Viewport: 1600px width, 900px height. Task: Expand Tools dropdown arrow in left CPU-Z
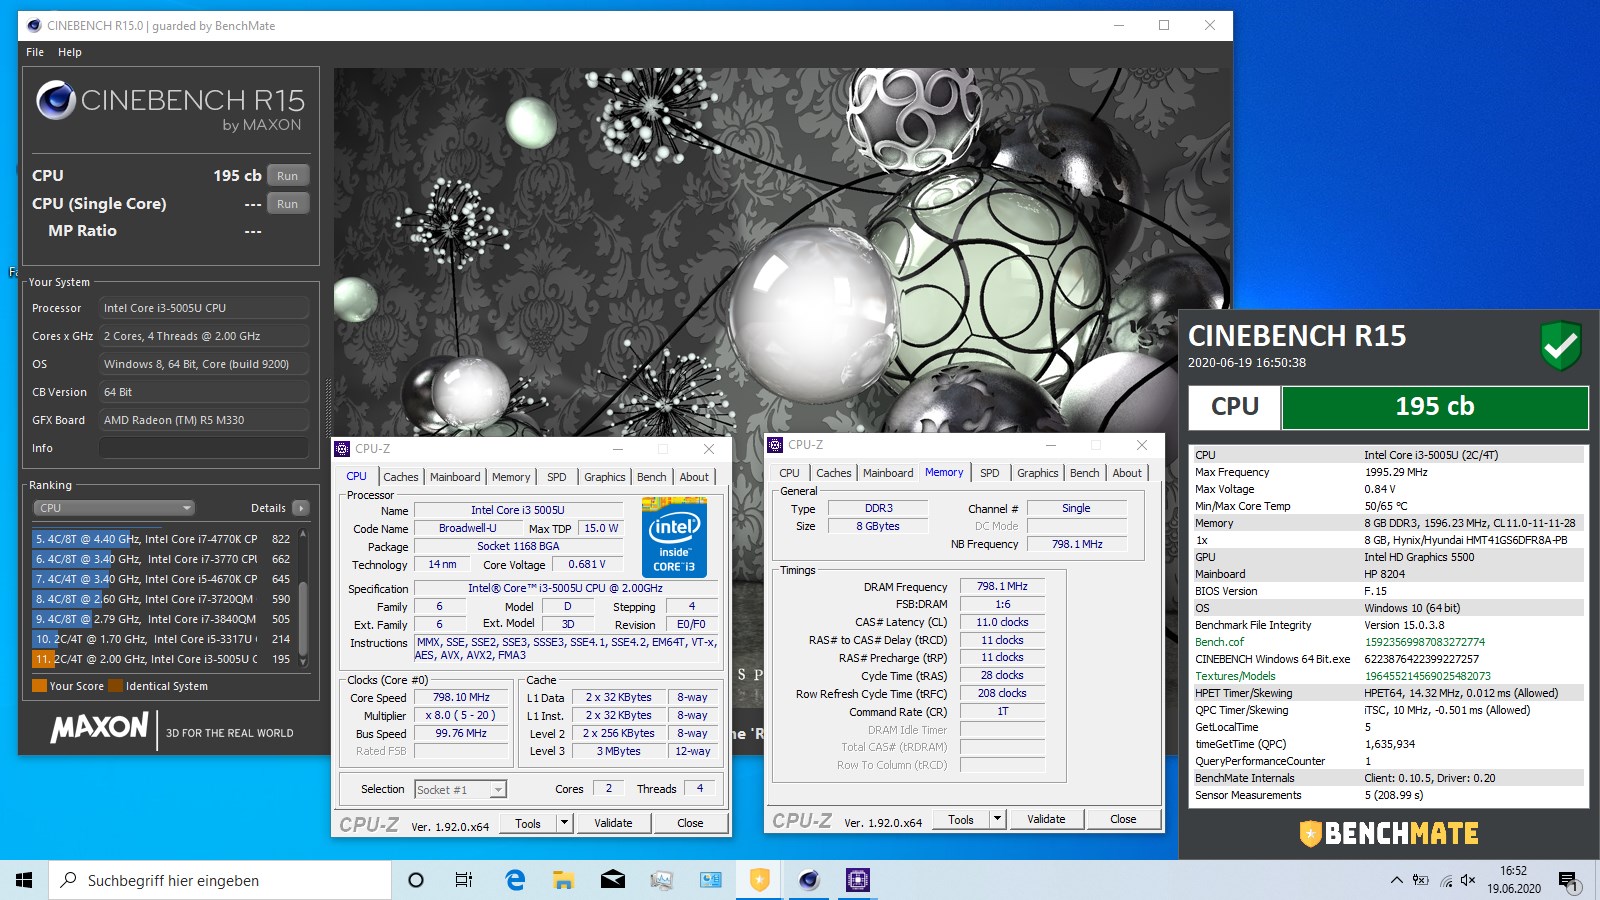[x=564, y=823]
